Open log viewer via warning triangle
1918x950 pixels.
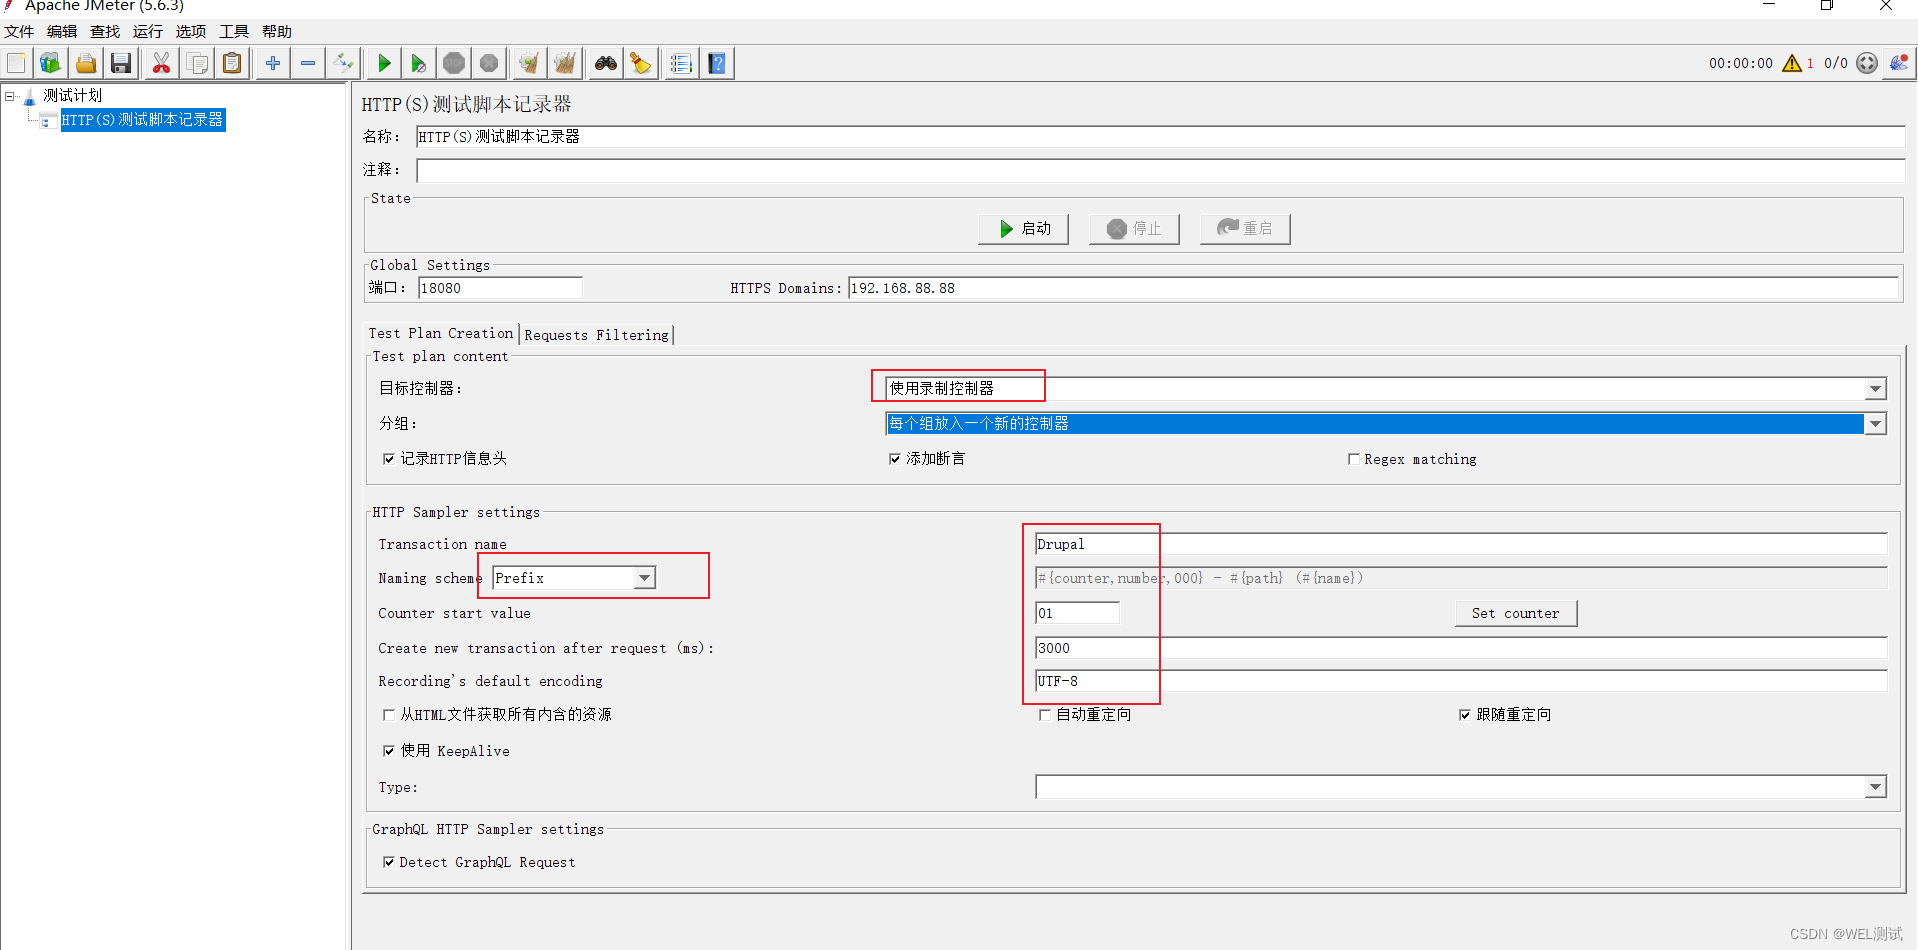[x=1792, y=63]
